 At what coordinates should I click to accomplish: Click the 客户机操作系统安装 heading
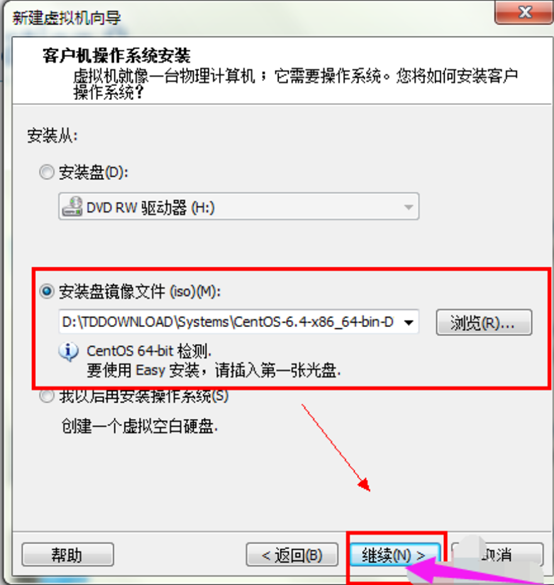(x=116, y=56)
